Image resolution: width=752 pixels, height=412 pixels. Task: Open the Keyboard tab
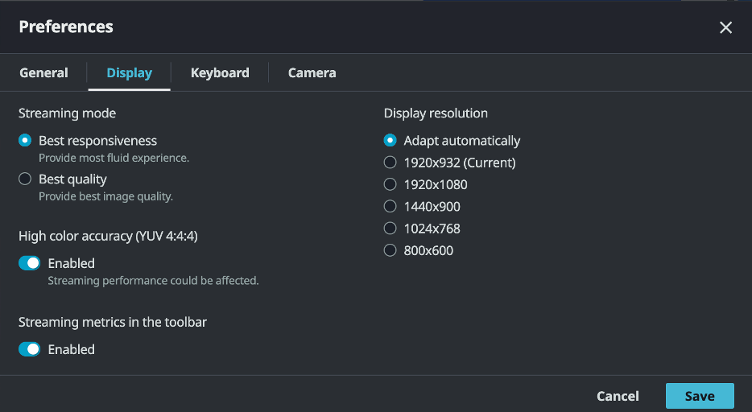pos(220,73)
